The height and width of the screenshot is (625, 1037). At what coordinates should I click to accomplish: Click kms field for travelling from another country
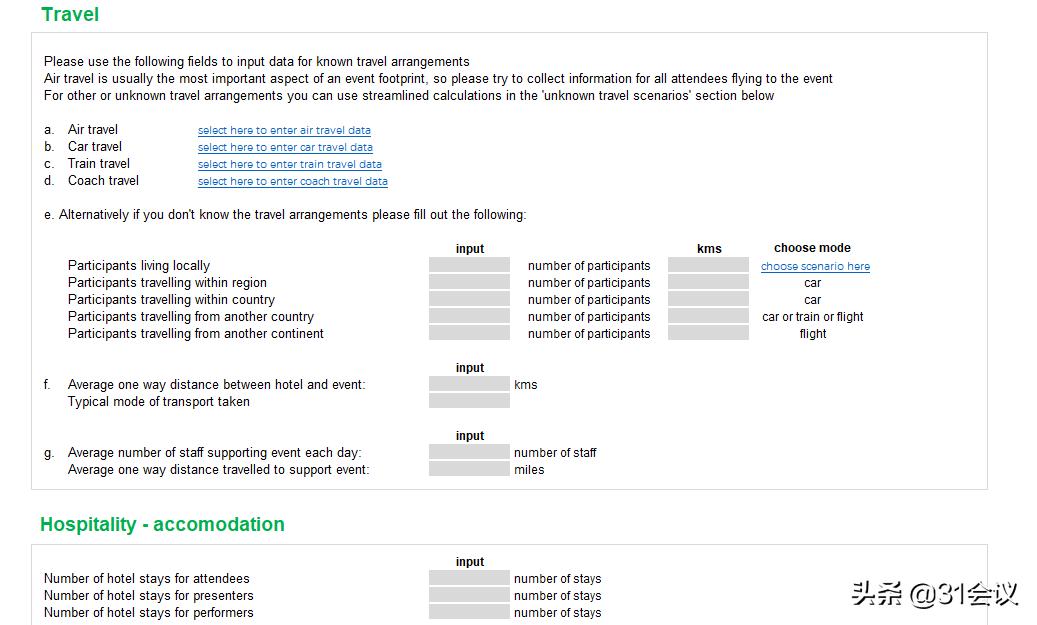(708, 316)
